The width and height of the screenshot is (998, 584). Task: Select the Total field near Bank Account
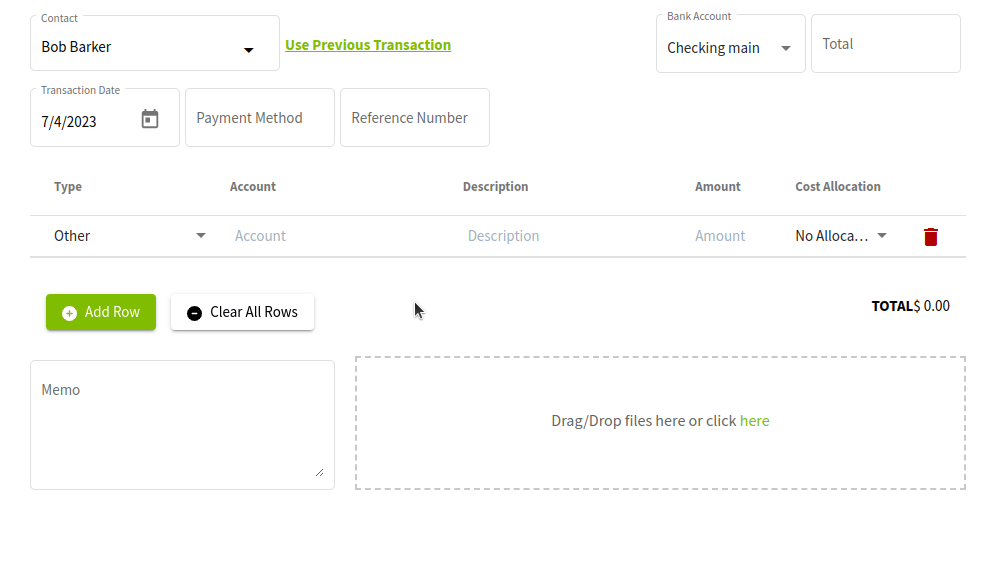[x=884, y=43]
